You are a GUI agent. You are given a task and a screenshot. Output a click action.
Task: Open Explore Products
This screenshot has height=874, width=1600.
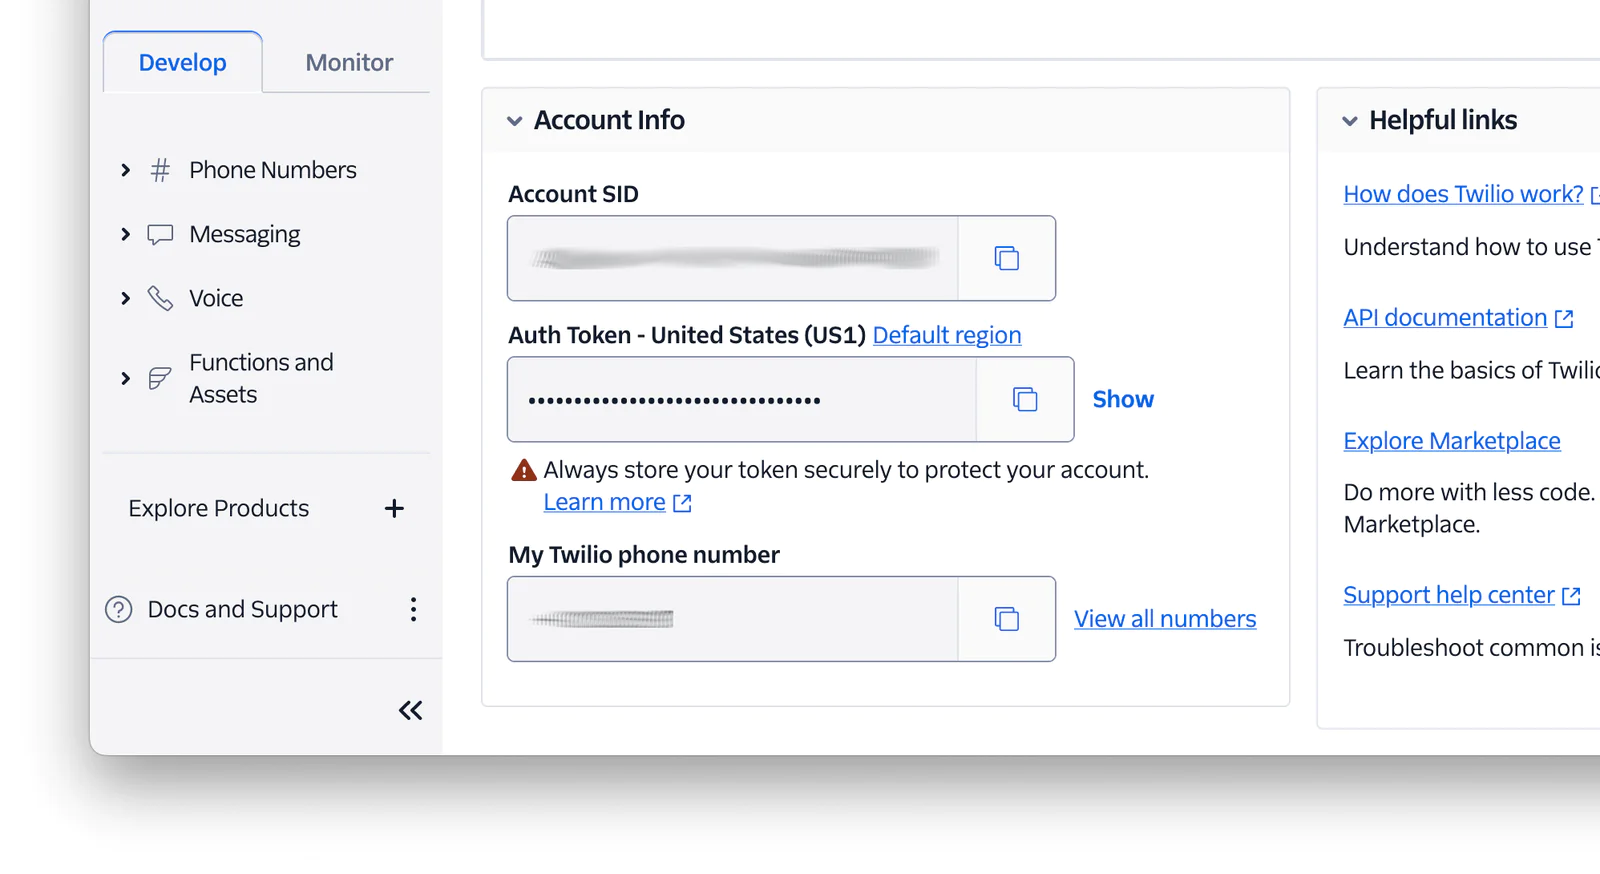[218, 508]
